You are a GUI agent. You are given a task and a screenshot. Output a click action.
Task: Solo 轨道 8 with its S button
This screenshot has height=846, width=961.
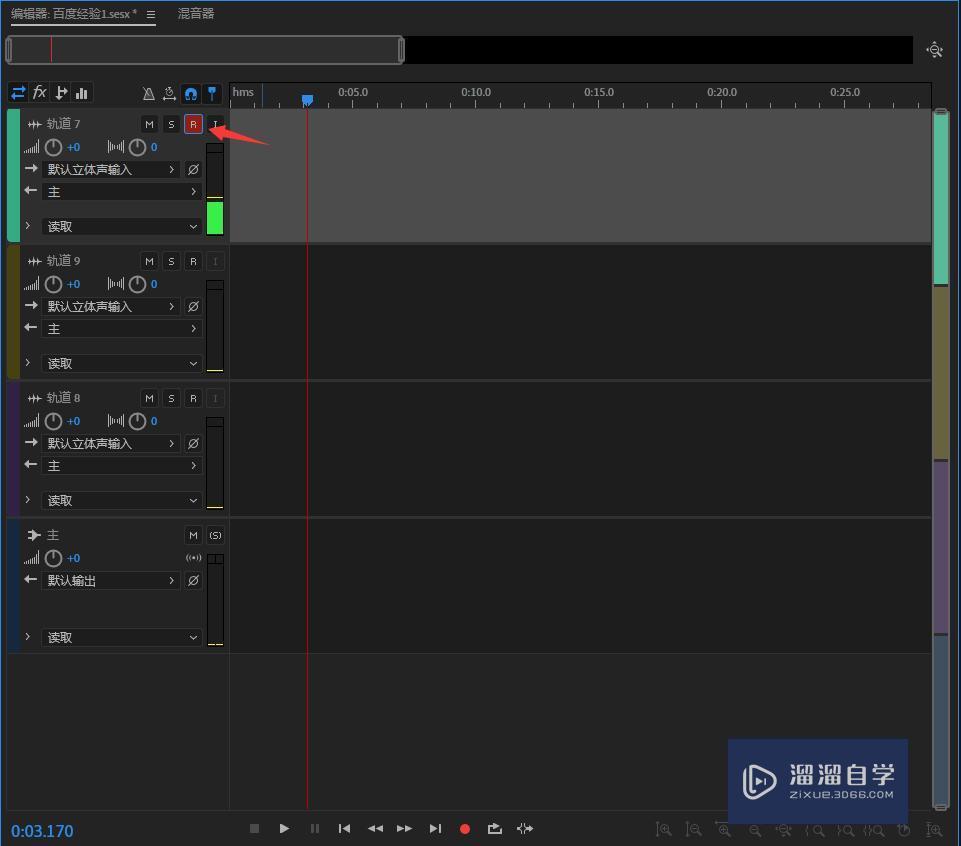[171, 398]
